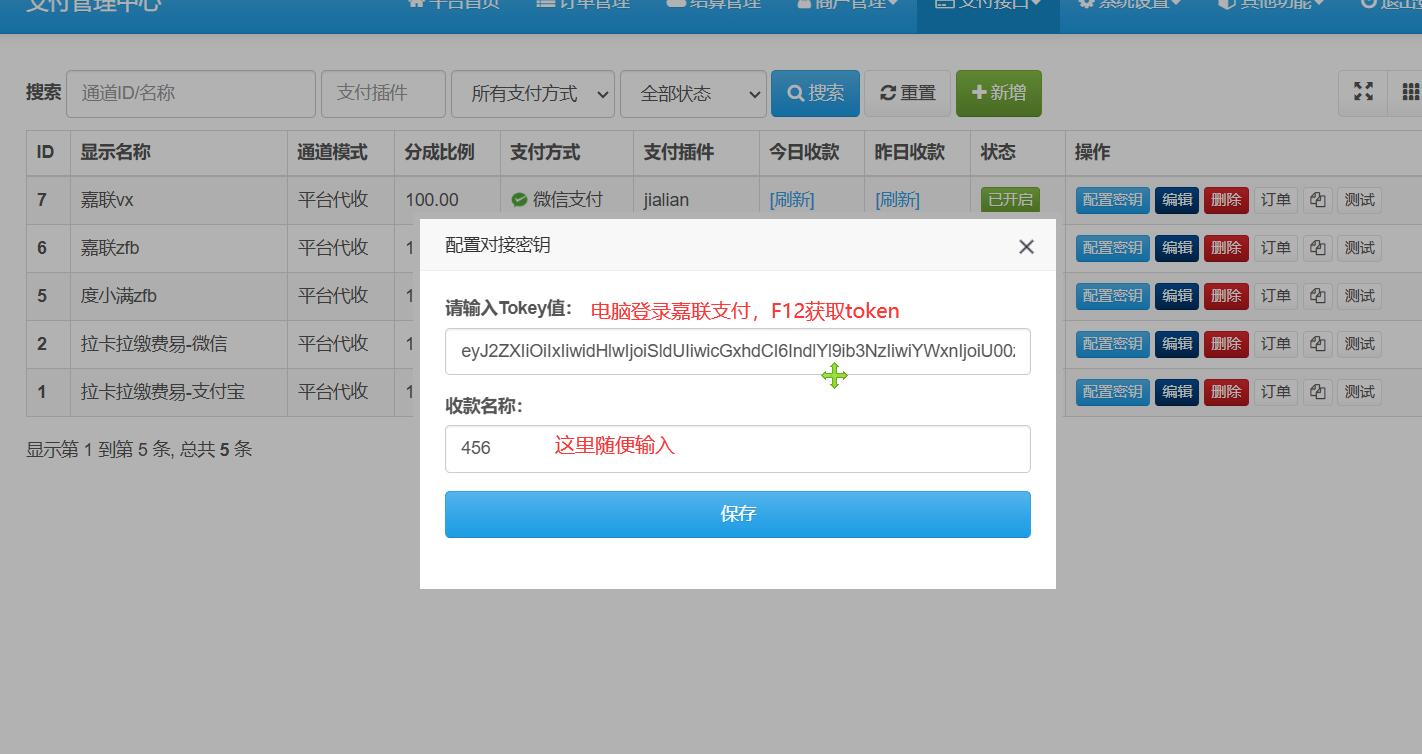The height and width of the screenshot is (754, 1422).
Task: Copy the 度小满zfb channel row
Action: click(1317, 296)
